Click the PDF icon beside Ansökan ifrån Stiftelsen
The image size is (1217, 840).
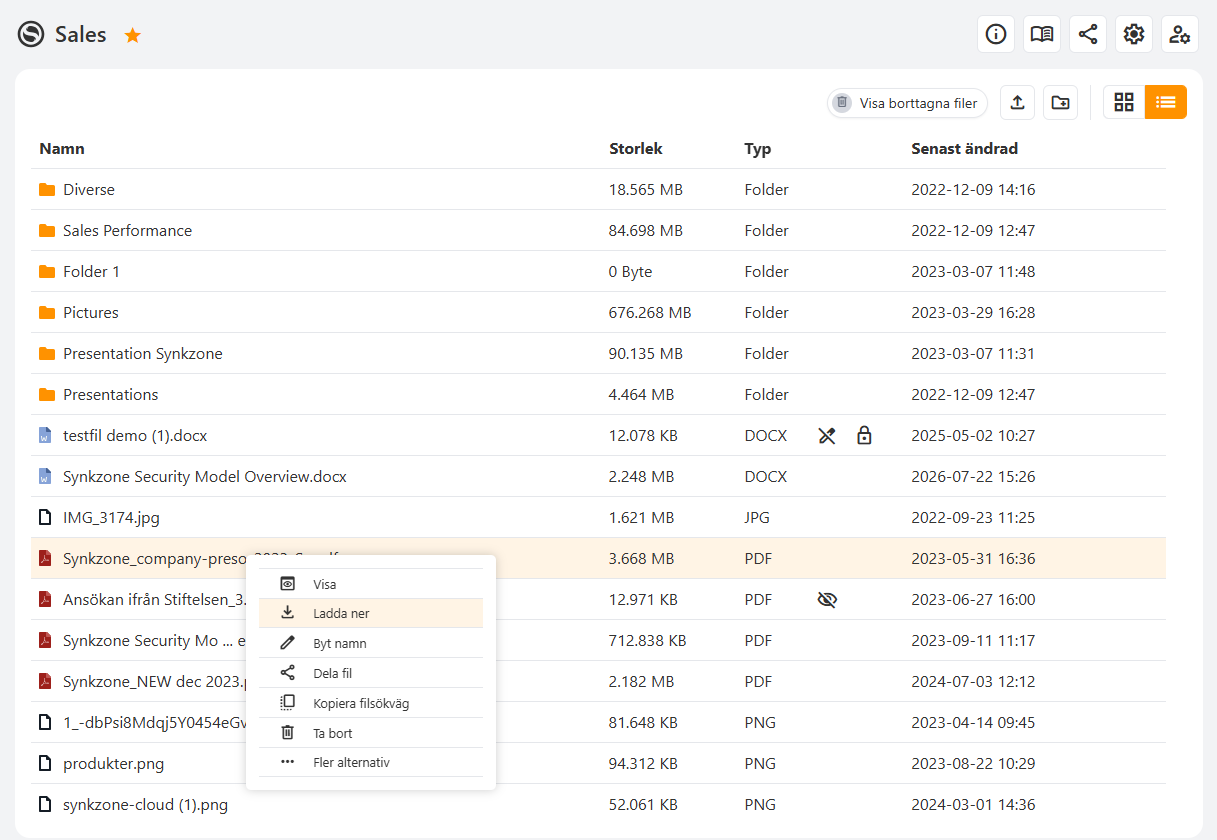44,600
